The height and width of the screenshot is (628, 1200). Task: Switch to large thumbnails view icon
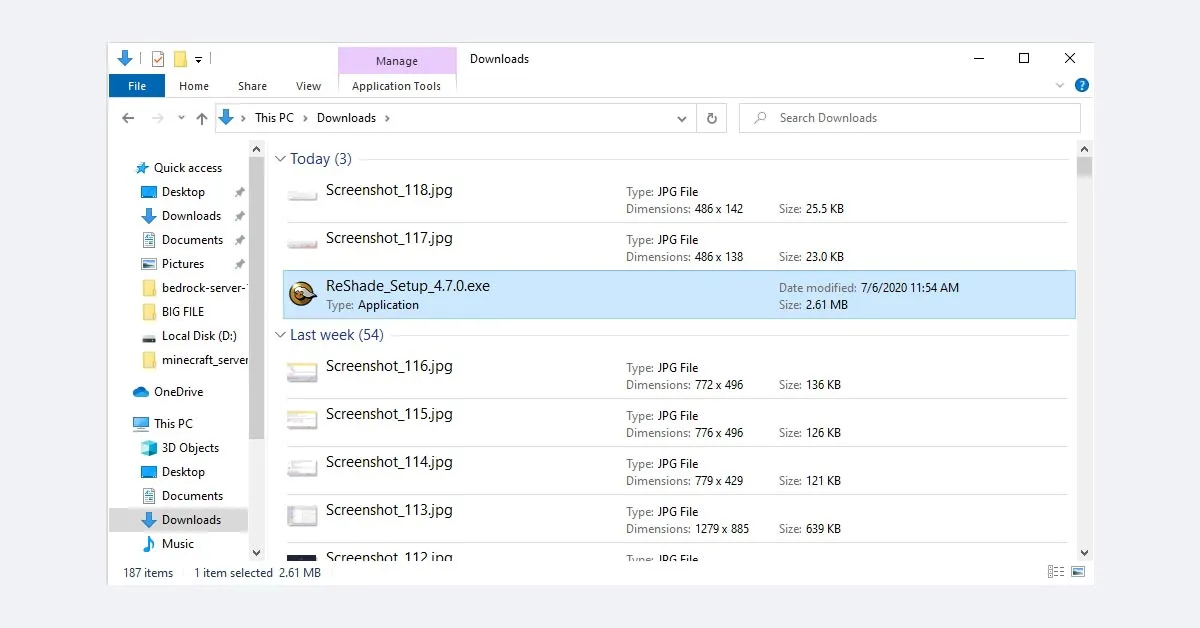tap(1078, 572)
